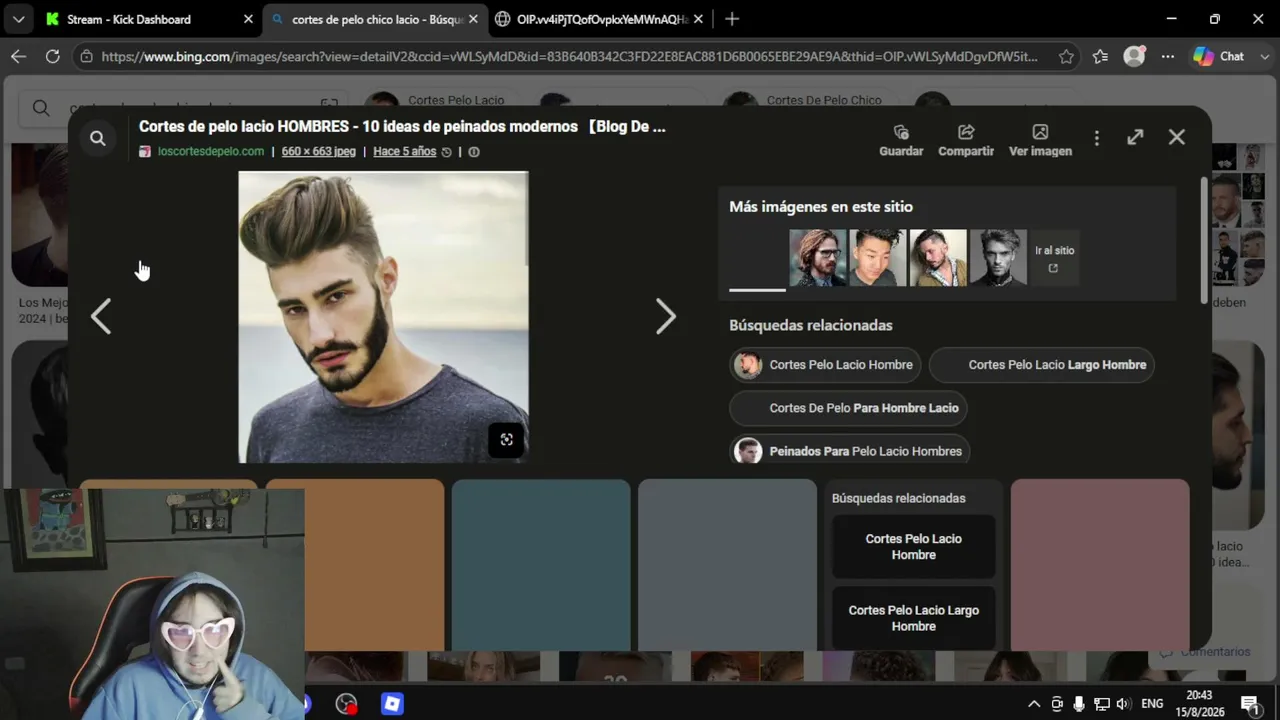This screenshot has width=1280, height=720.
Task: Click the microphone icon in system tray
Action: (x=1079, y=704)
